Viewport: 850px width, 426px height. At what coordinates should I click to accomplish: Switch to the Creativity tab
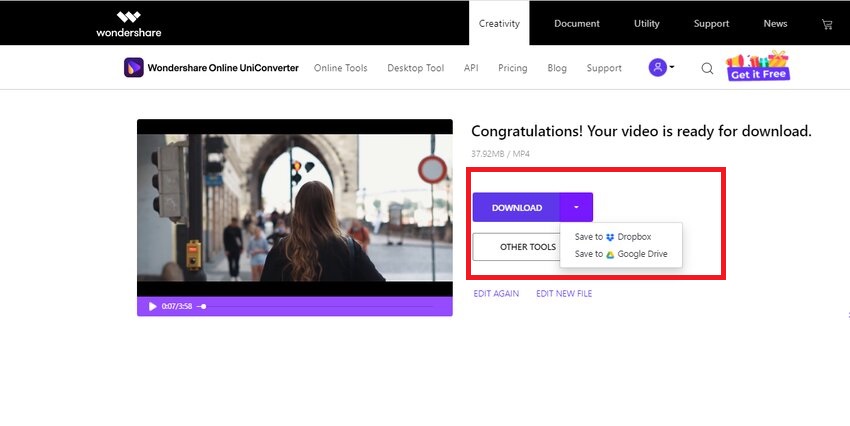pos(499,23)
